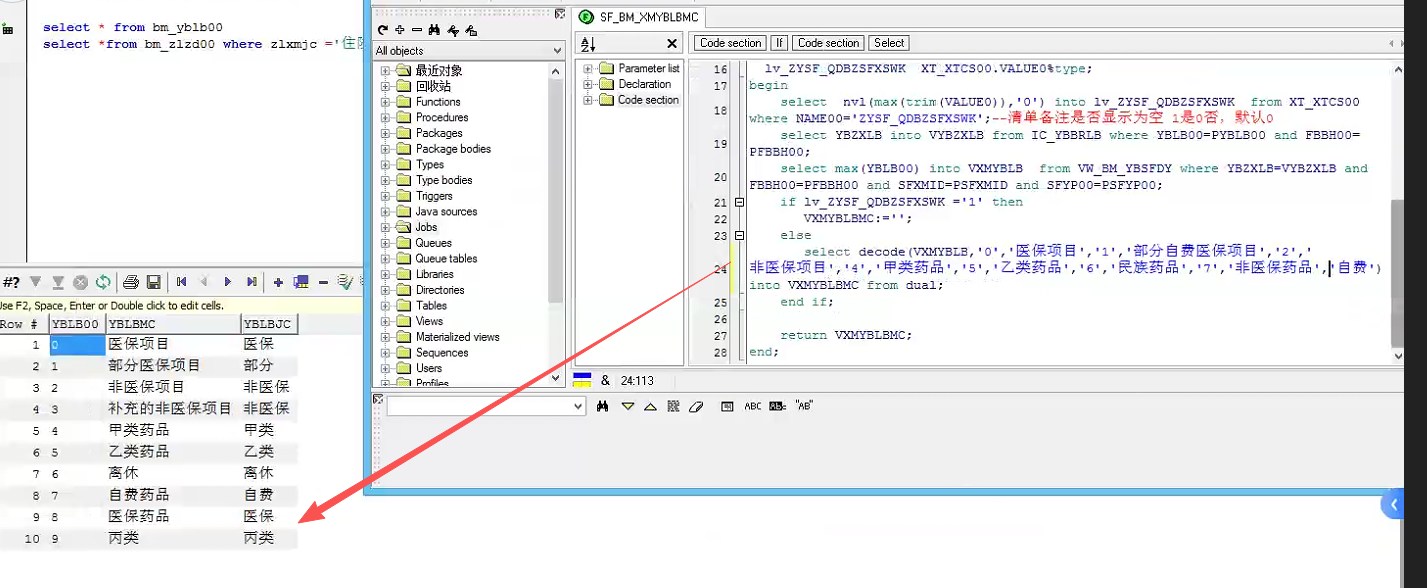The width and height of the screenshot is (1427, 588).
Task: Expand Parameter list node in code contents
Action: (588, 69)
